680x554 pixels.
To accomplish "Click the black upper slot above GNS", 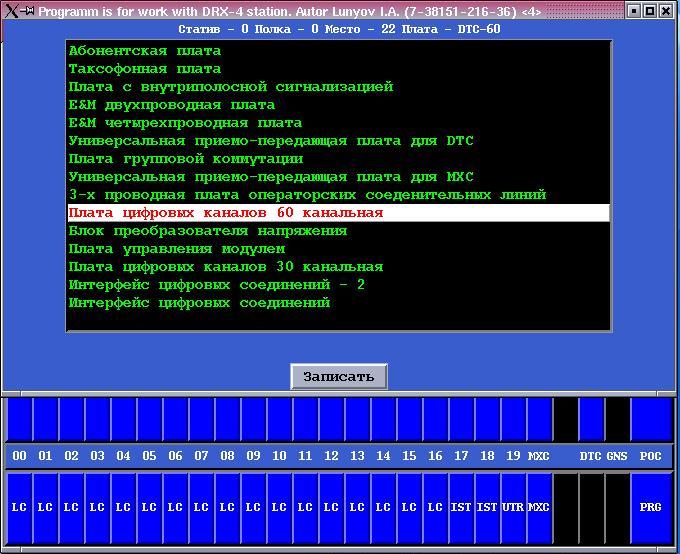I will (617, 420).
